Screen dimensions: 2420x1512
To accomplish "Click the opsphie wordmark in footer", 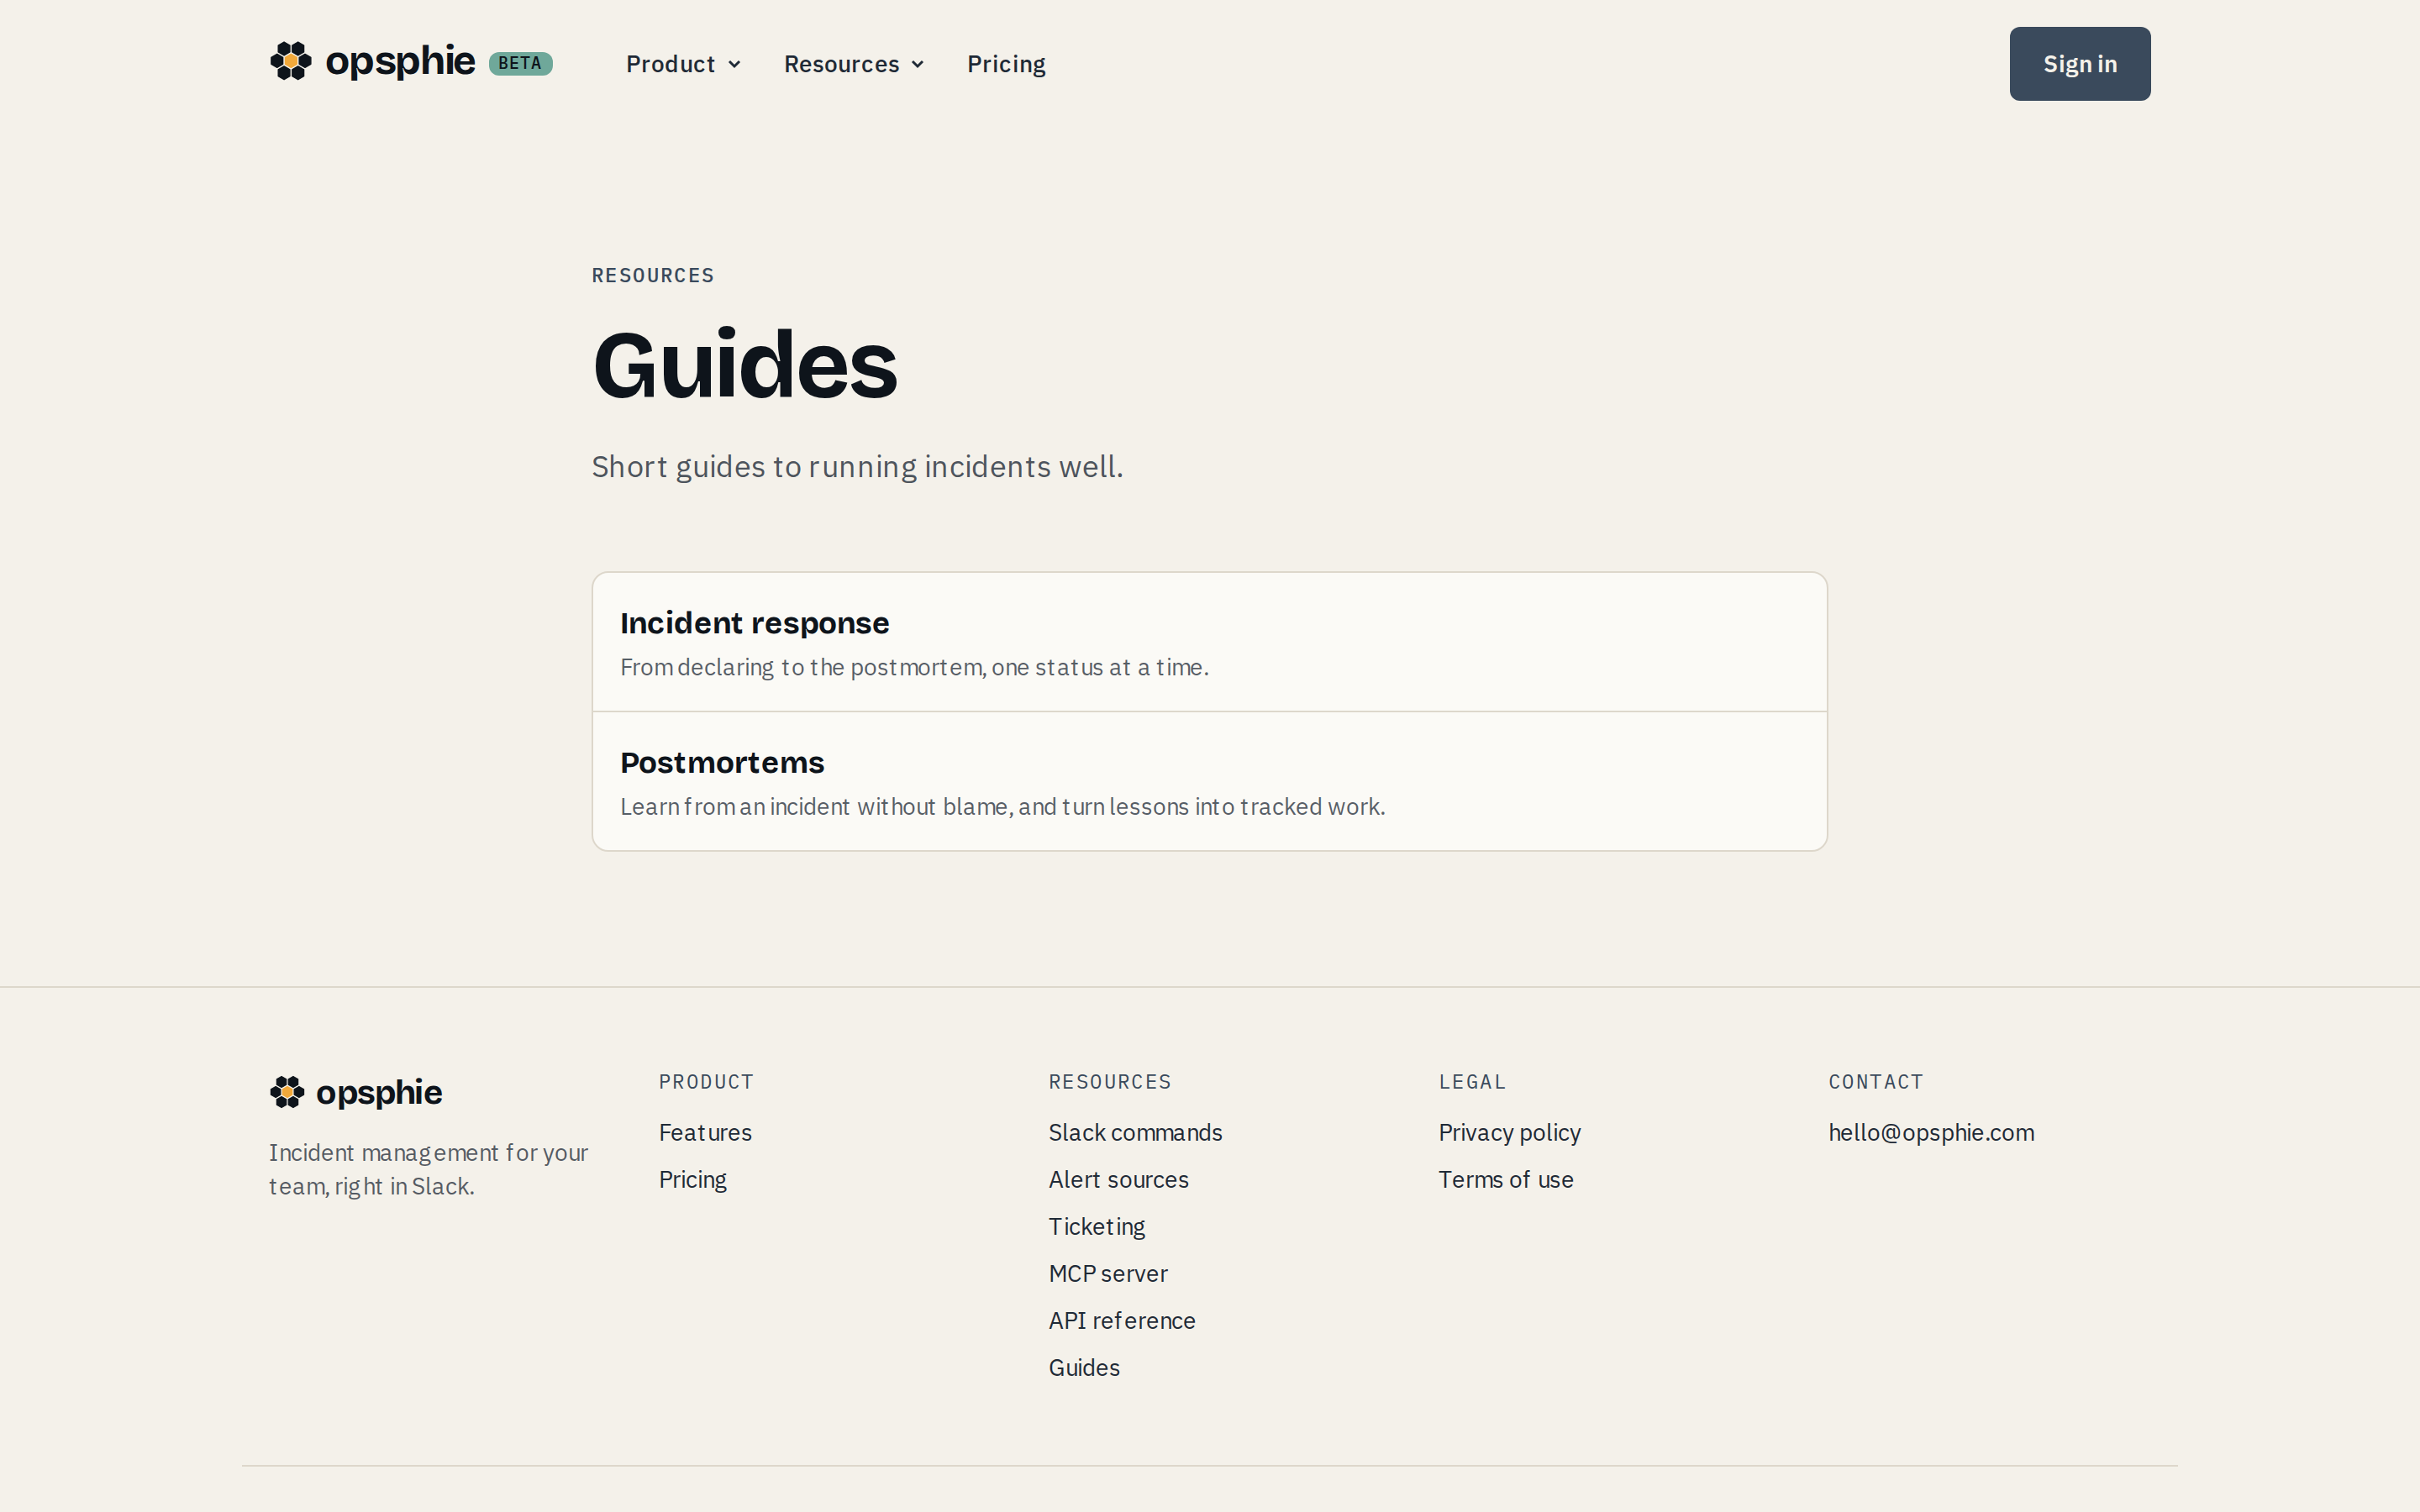I will point(379,1093).
